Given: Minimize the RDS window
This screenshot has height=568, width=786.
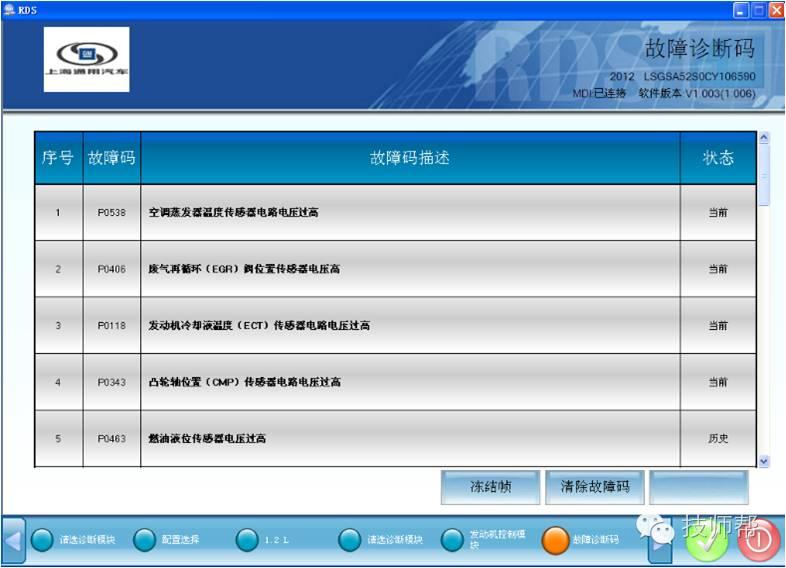Looking at the screenshot, I should coord(741,10).
